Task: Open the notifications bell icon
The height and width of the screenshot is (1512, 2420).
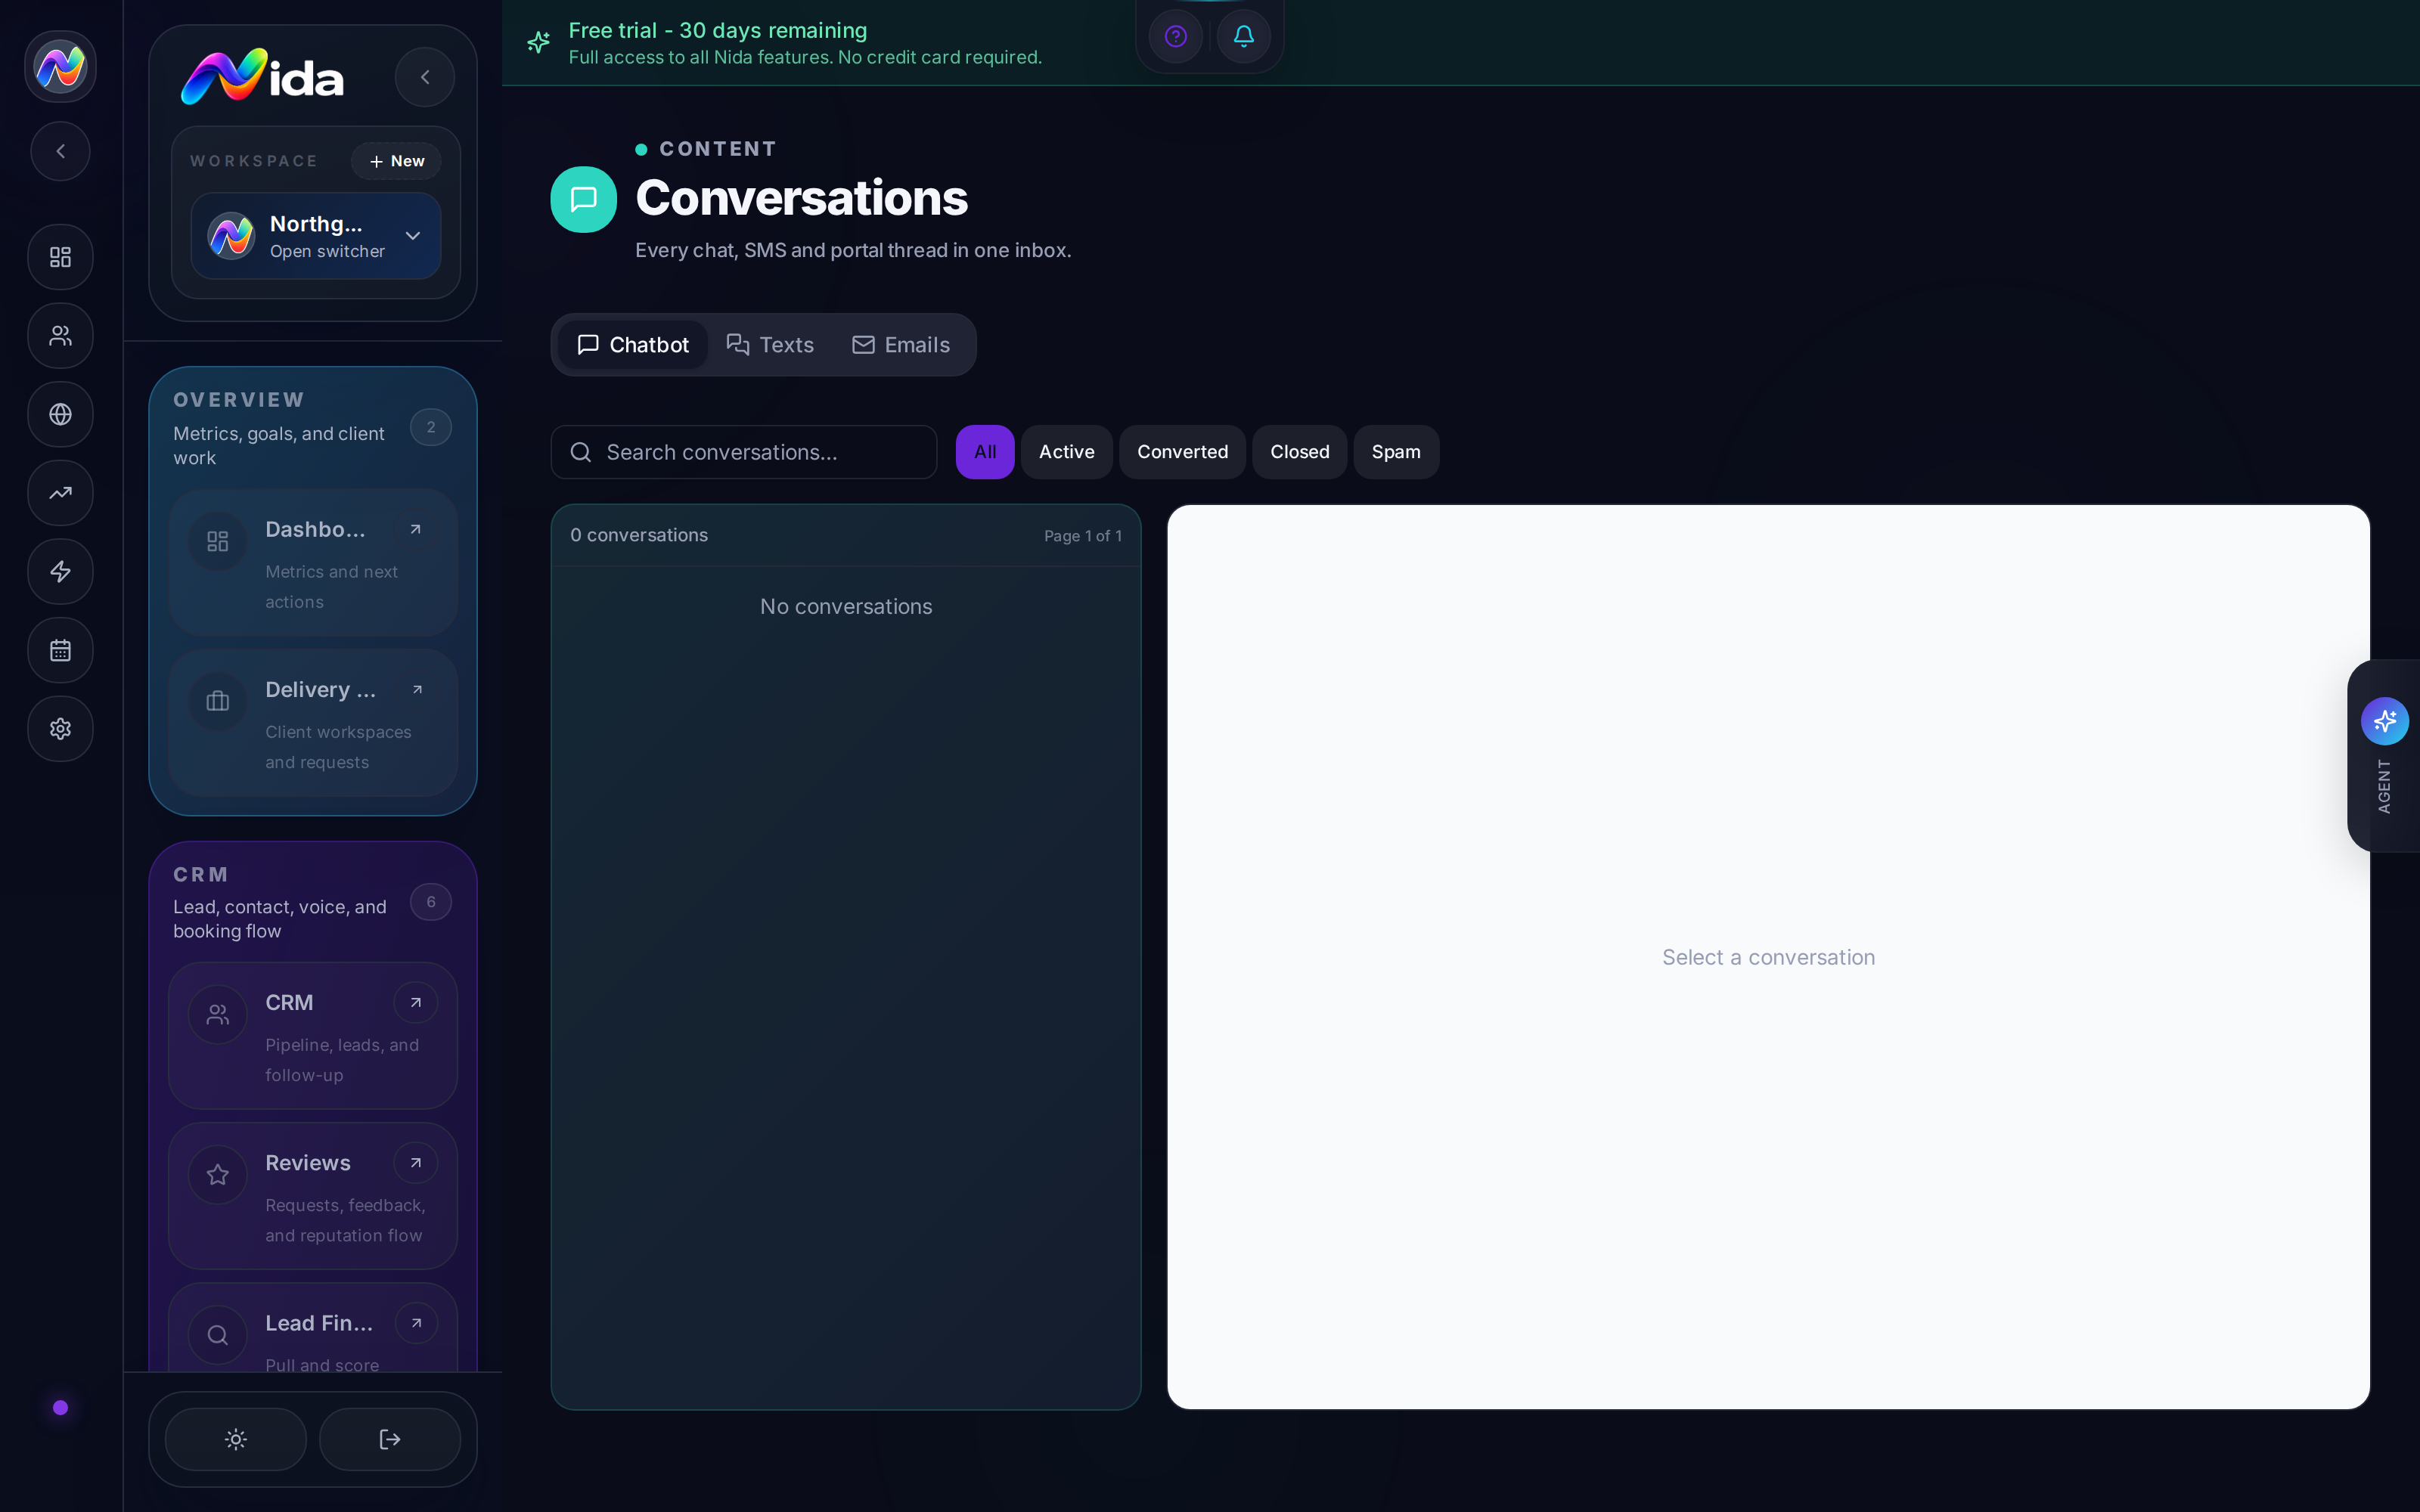Action: click(1244, 37)
